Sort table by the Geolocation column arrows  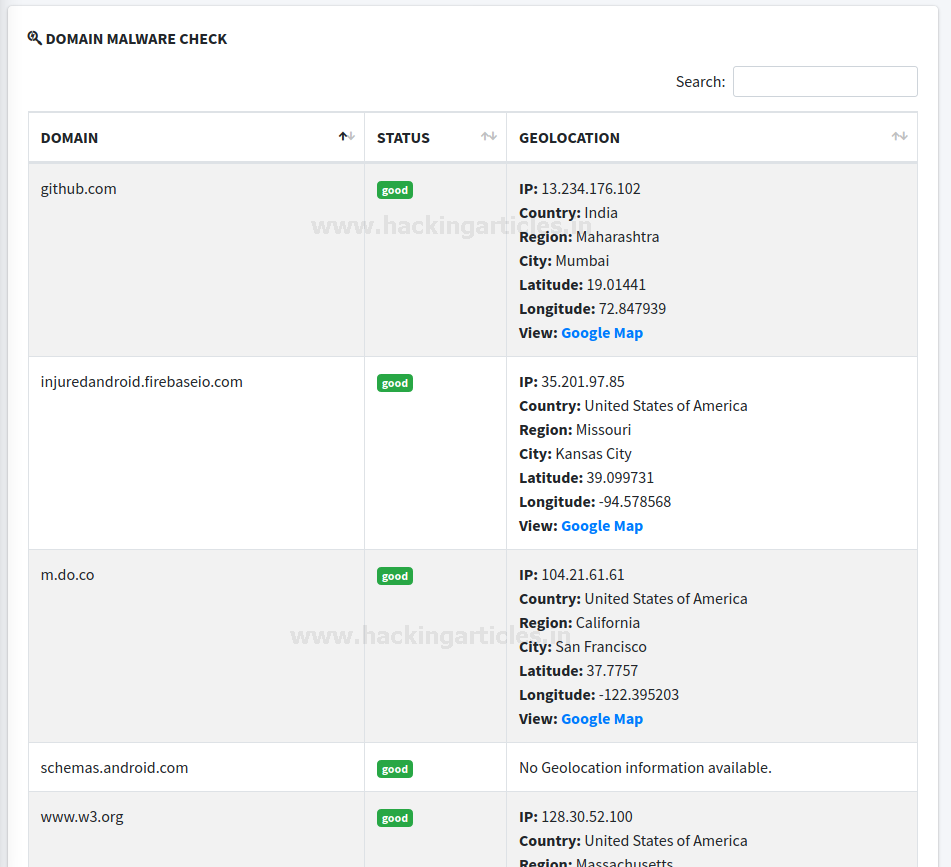(x=899, y=136)
